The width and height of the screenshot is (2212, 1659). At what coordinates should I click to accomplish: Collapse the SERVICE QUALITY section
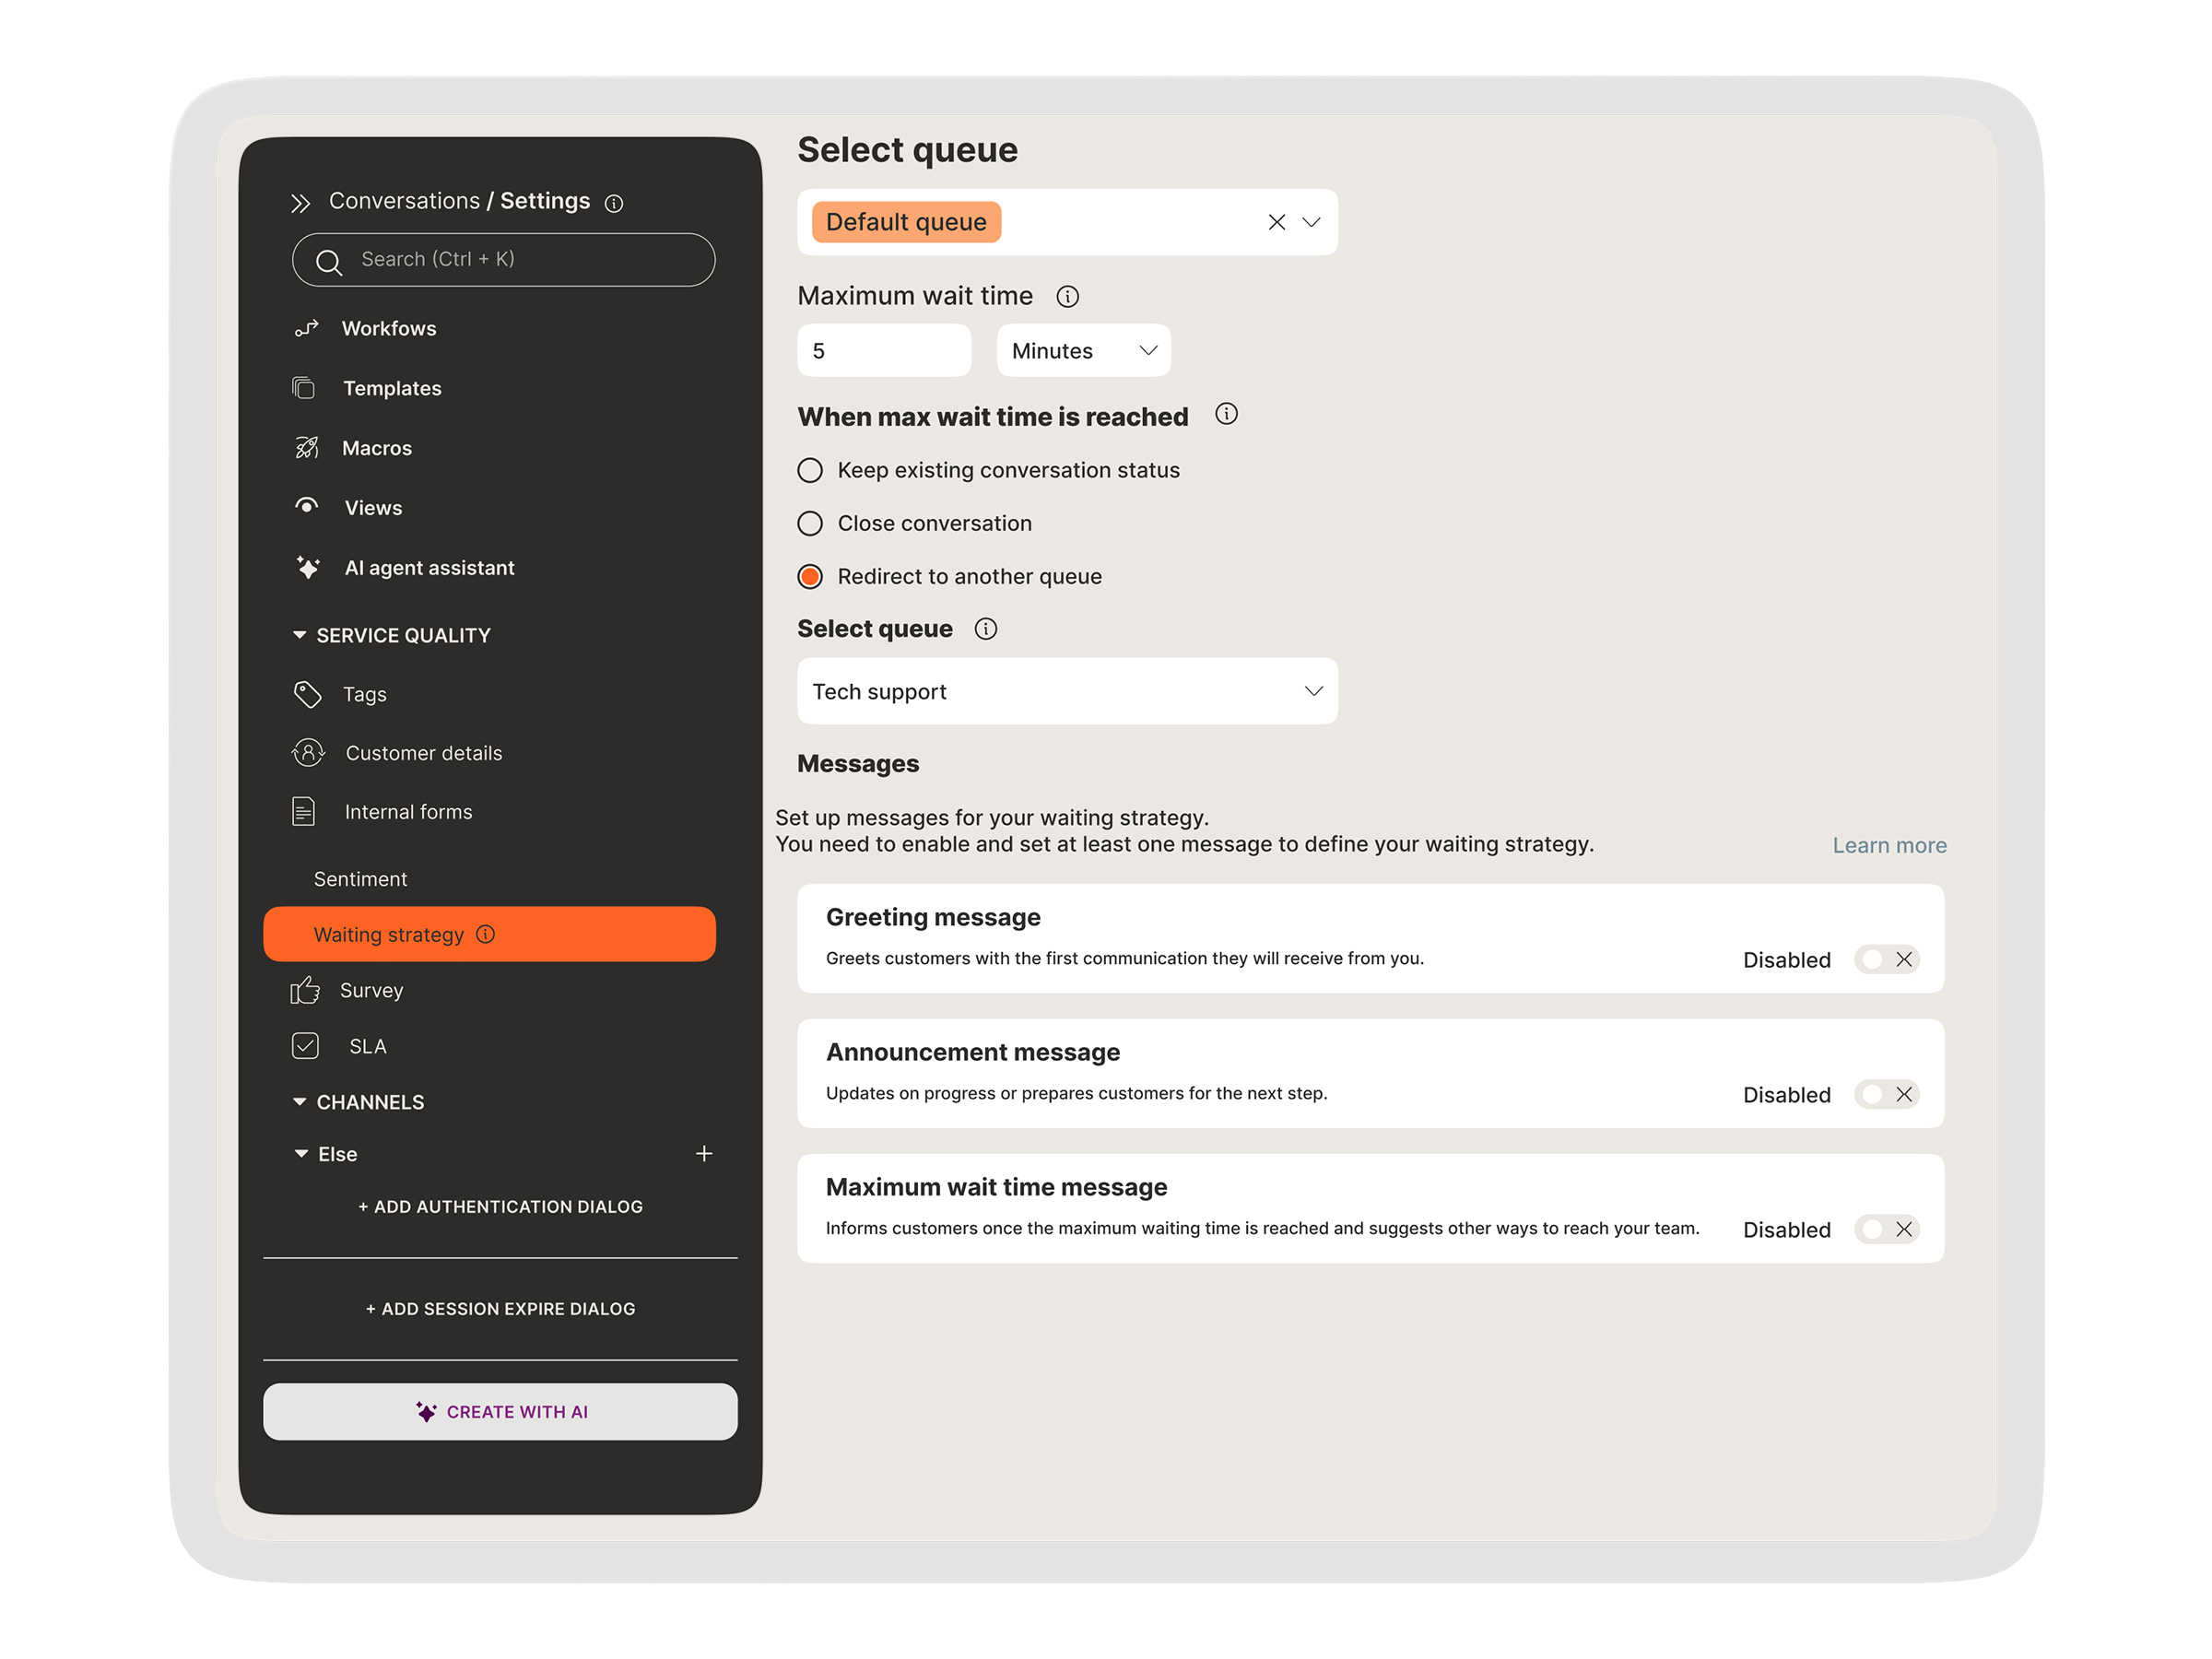(299, 635)
